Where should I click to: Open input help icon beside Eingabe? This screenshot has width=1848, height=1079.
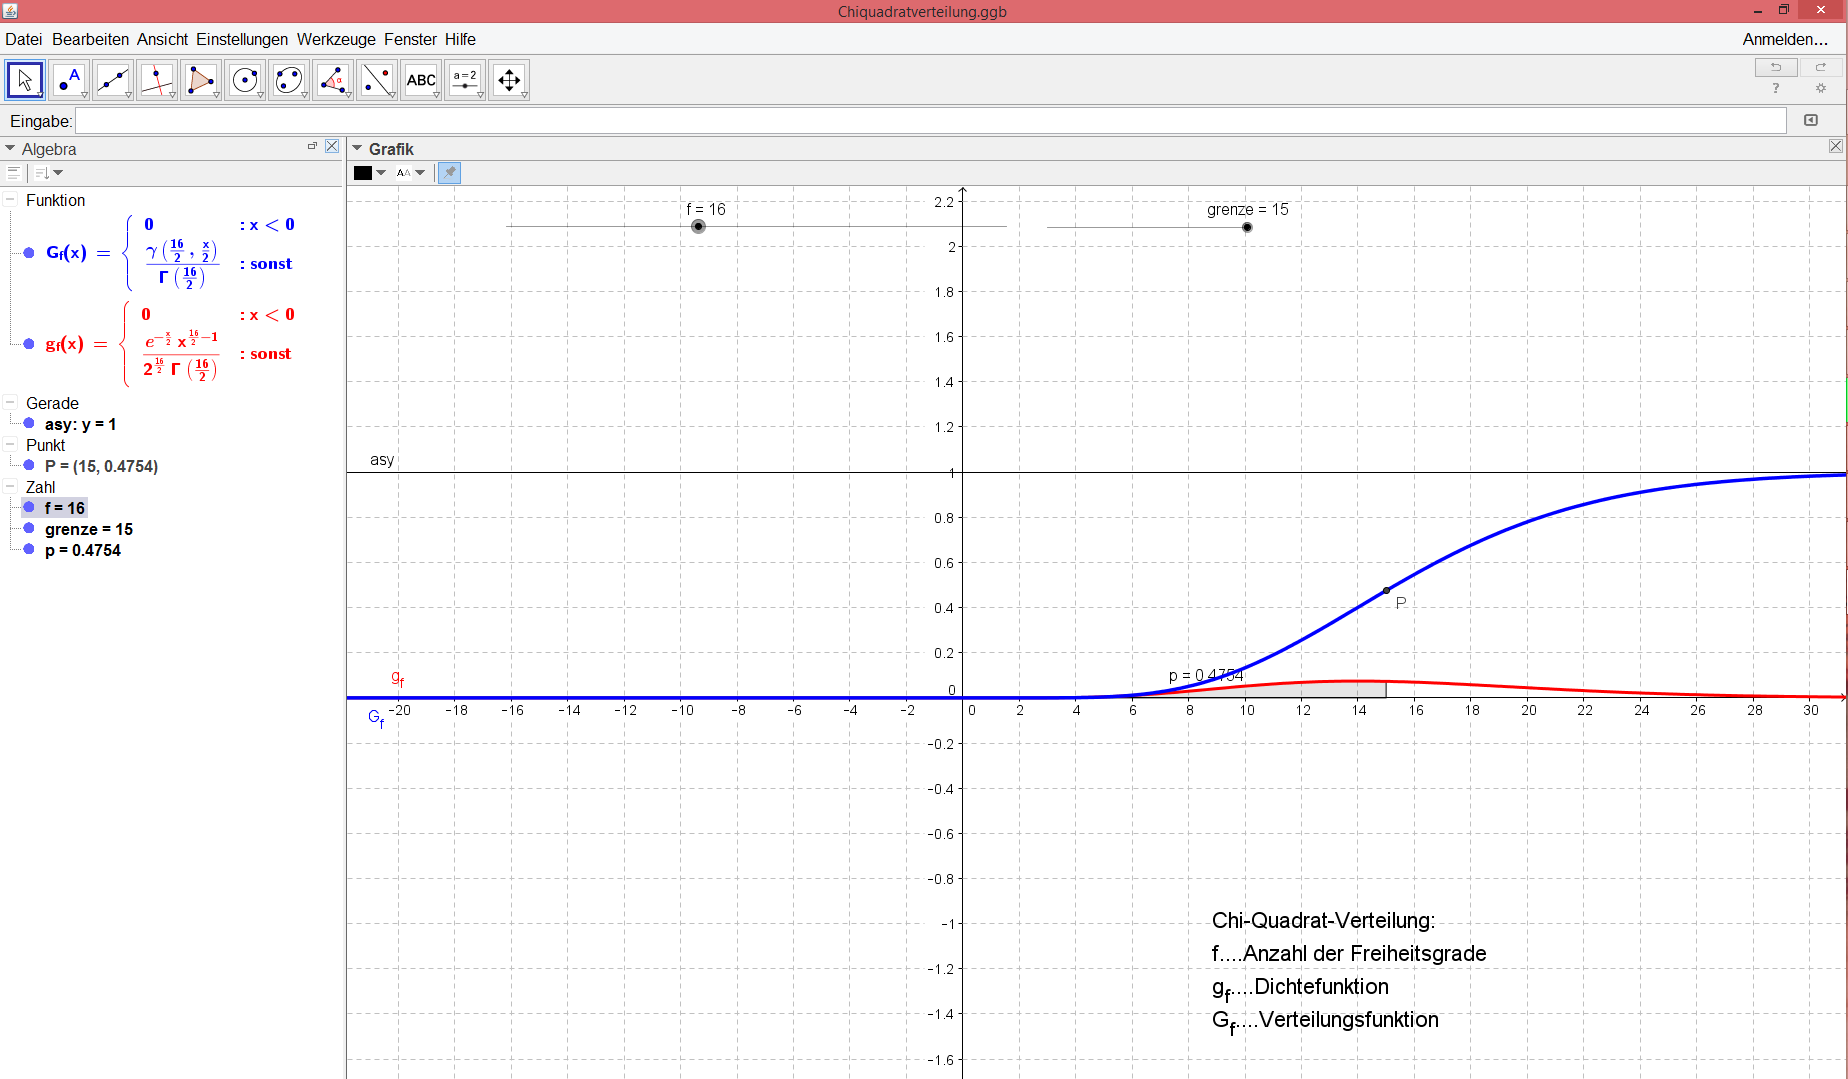(1811, 120)
